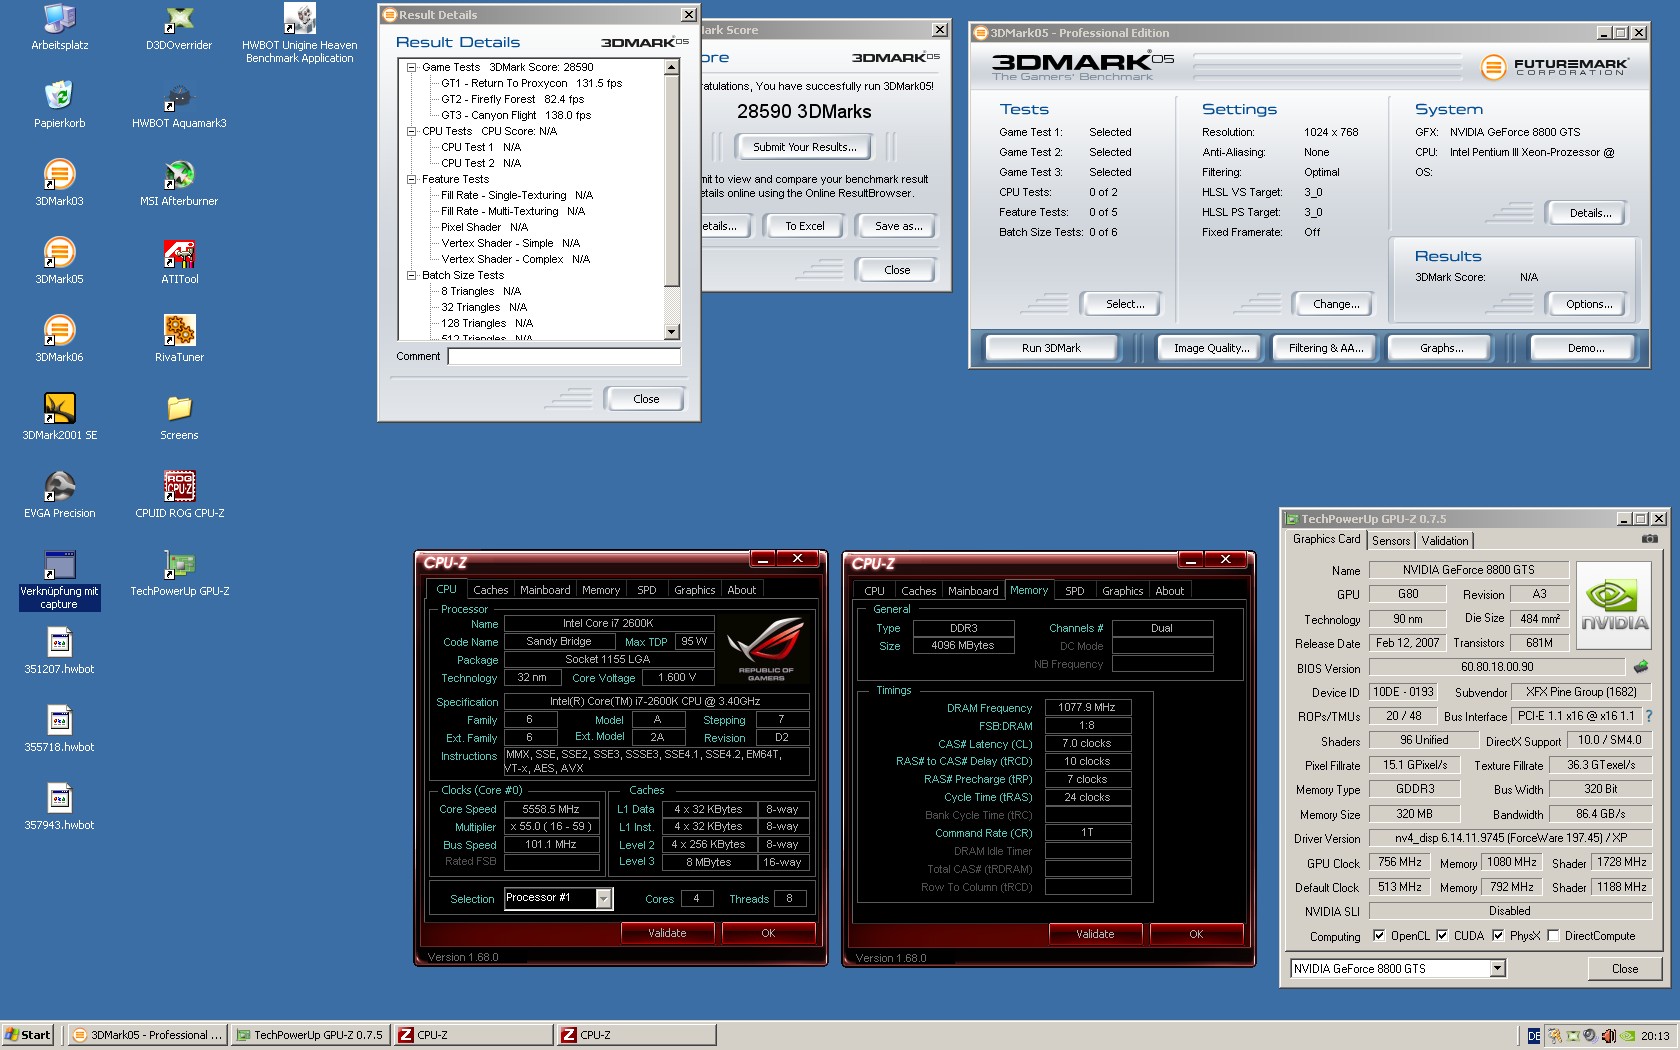The image size is (1680, 1050).
Task: Click the Image Quality button
Action: pyautogui.click(x=1211, y=348)
